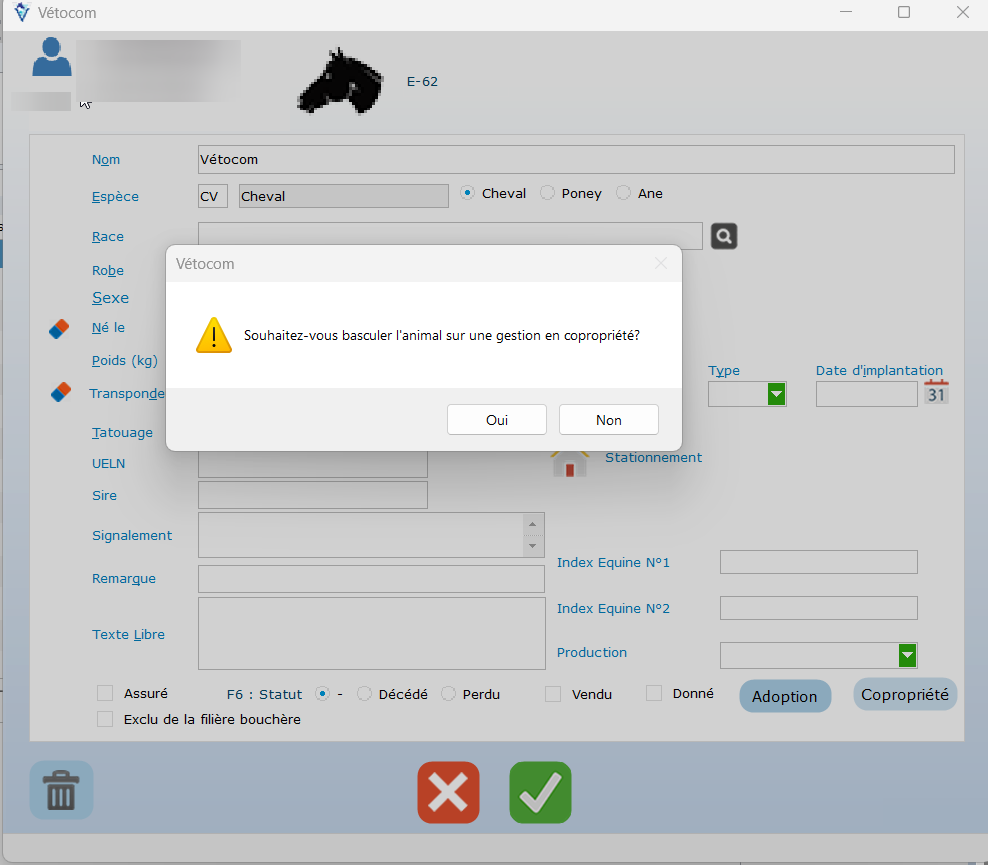Select the Décédé status radio button
The height and width of the screenshot is (865, 988).
364,694
